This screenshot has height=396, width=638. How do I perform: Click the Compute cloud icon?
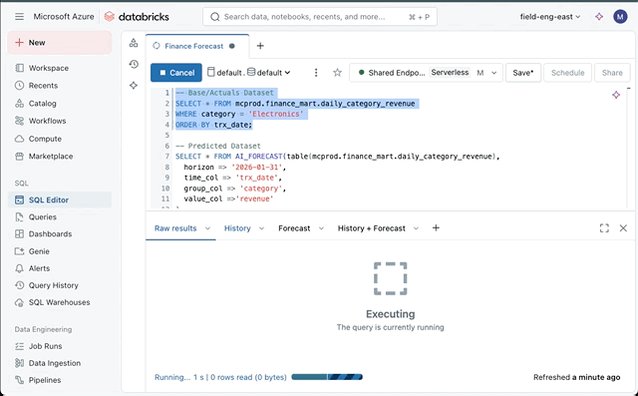click(19, 139)
